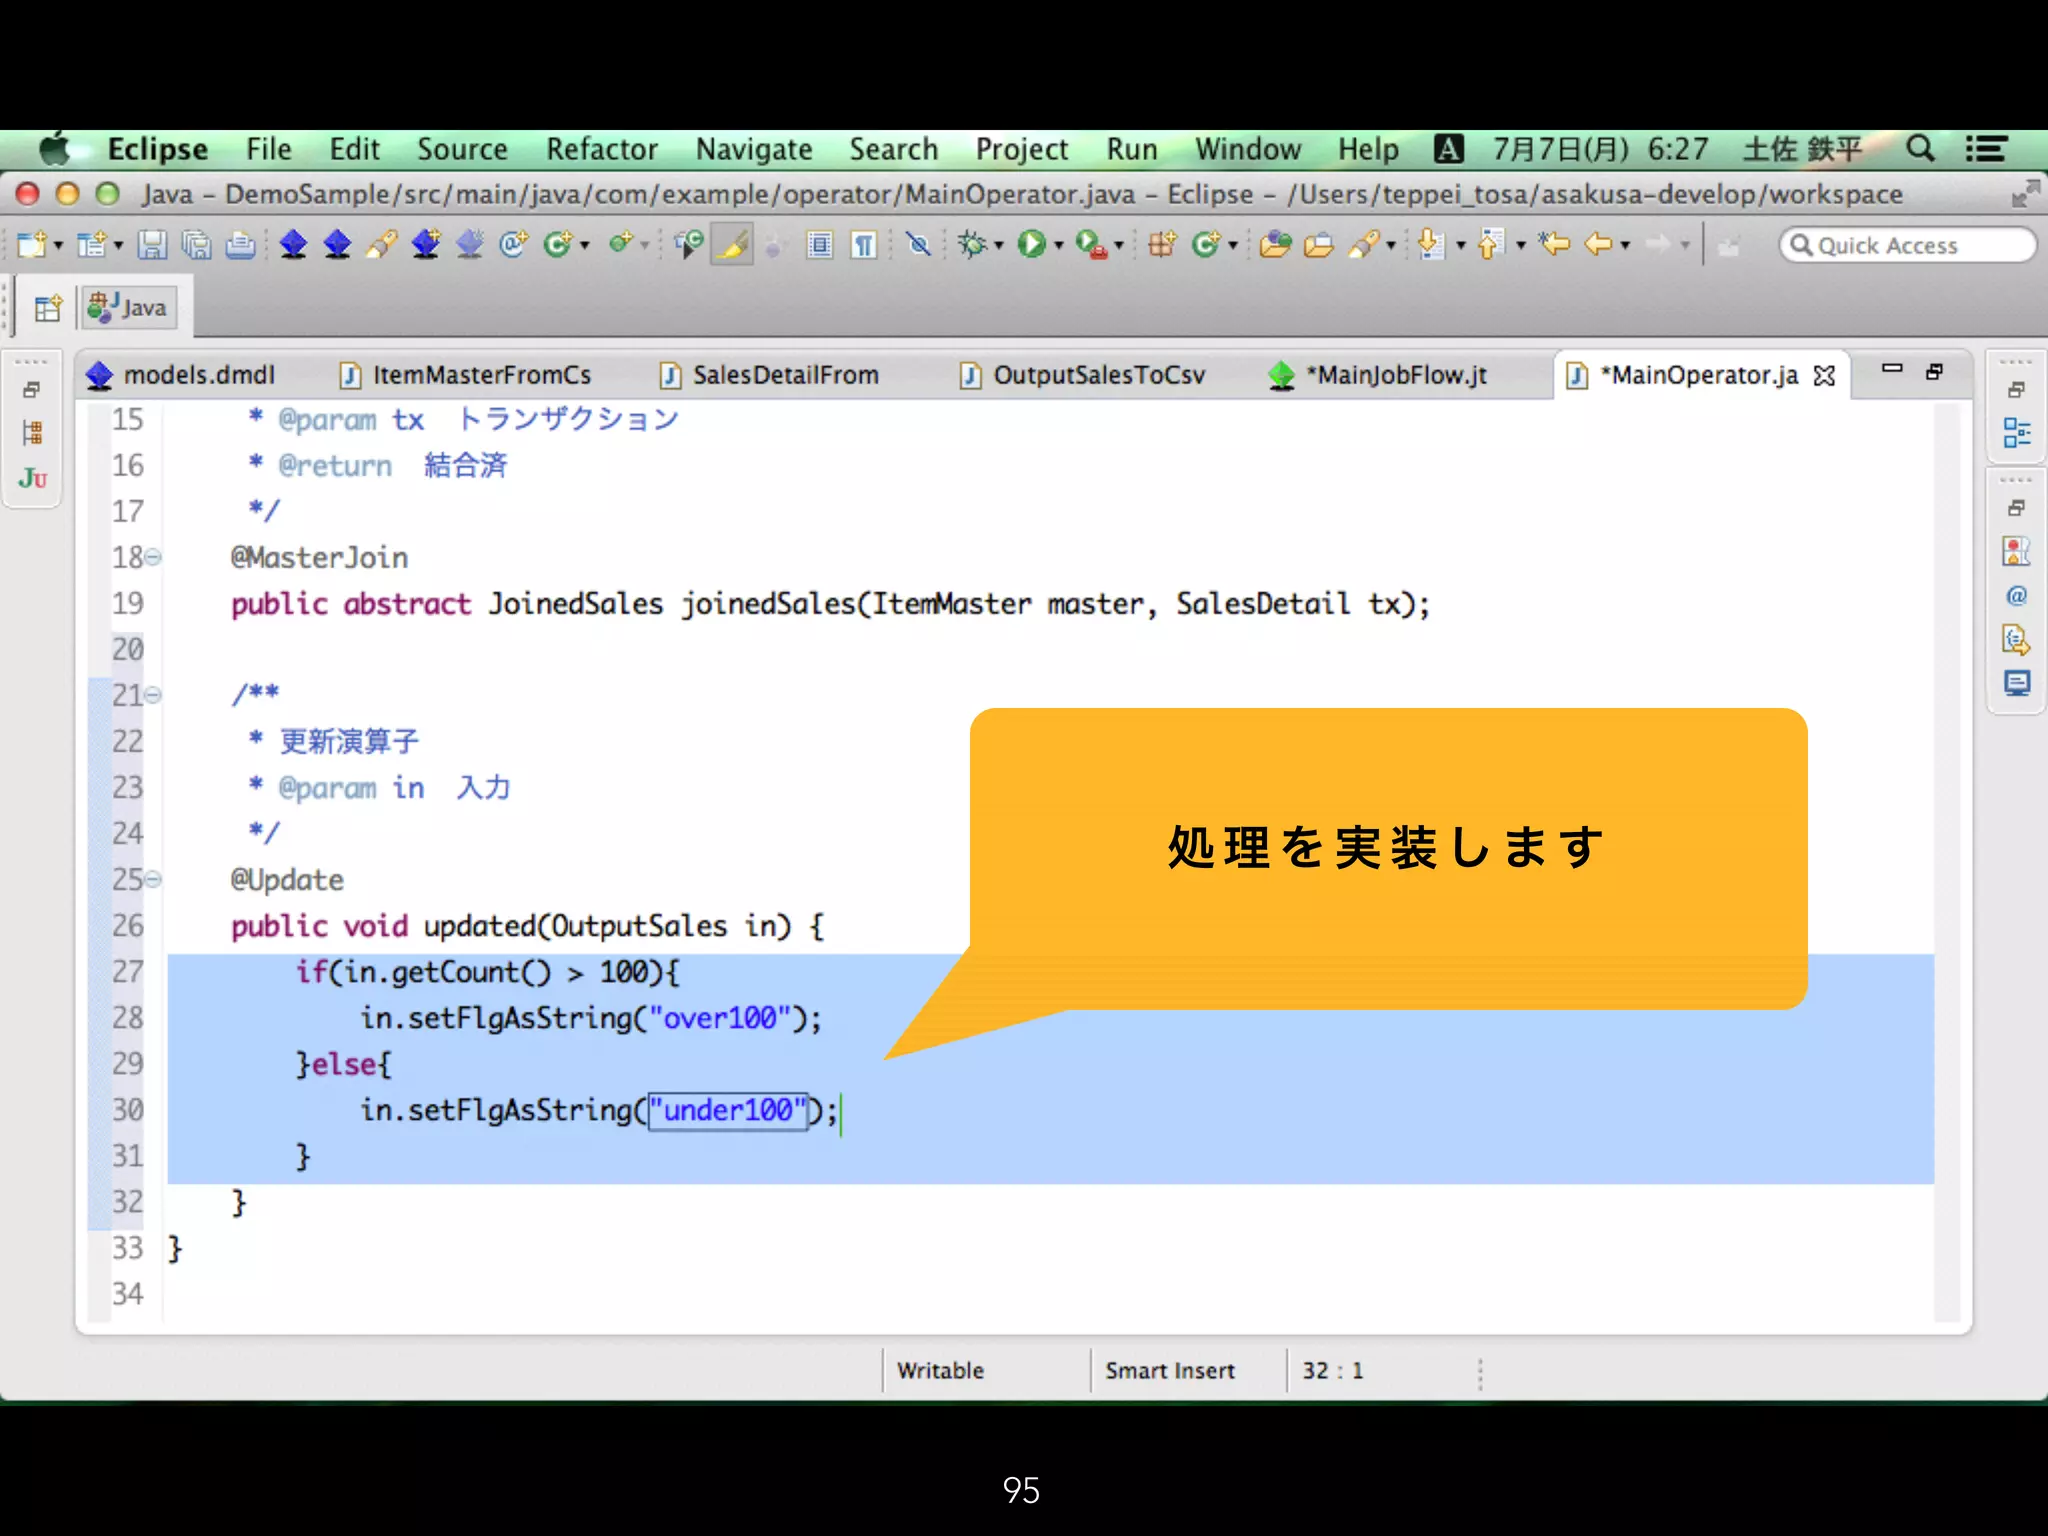
Task: Click the Debug bug icon
Action: pyautogui.click(x=971, y=245)
